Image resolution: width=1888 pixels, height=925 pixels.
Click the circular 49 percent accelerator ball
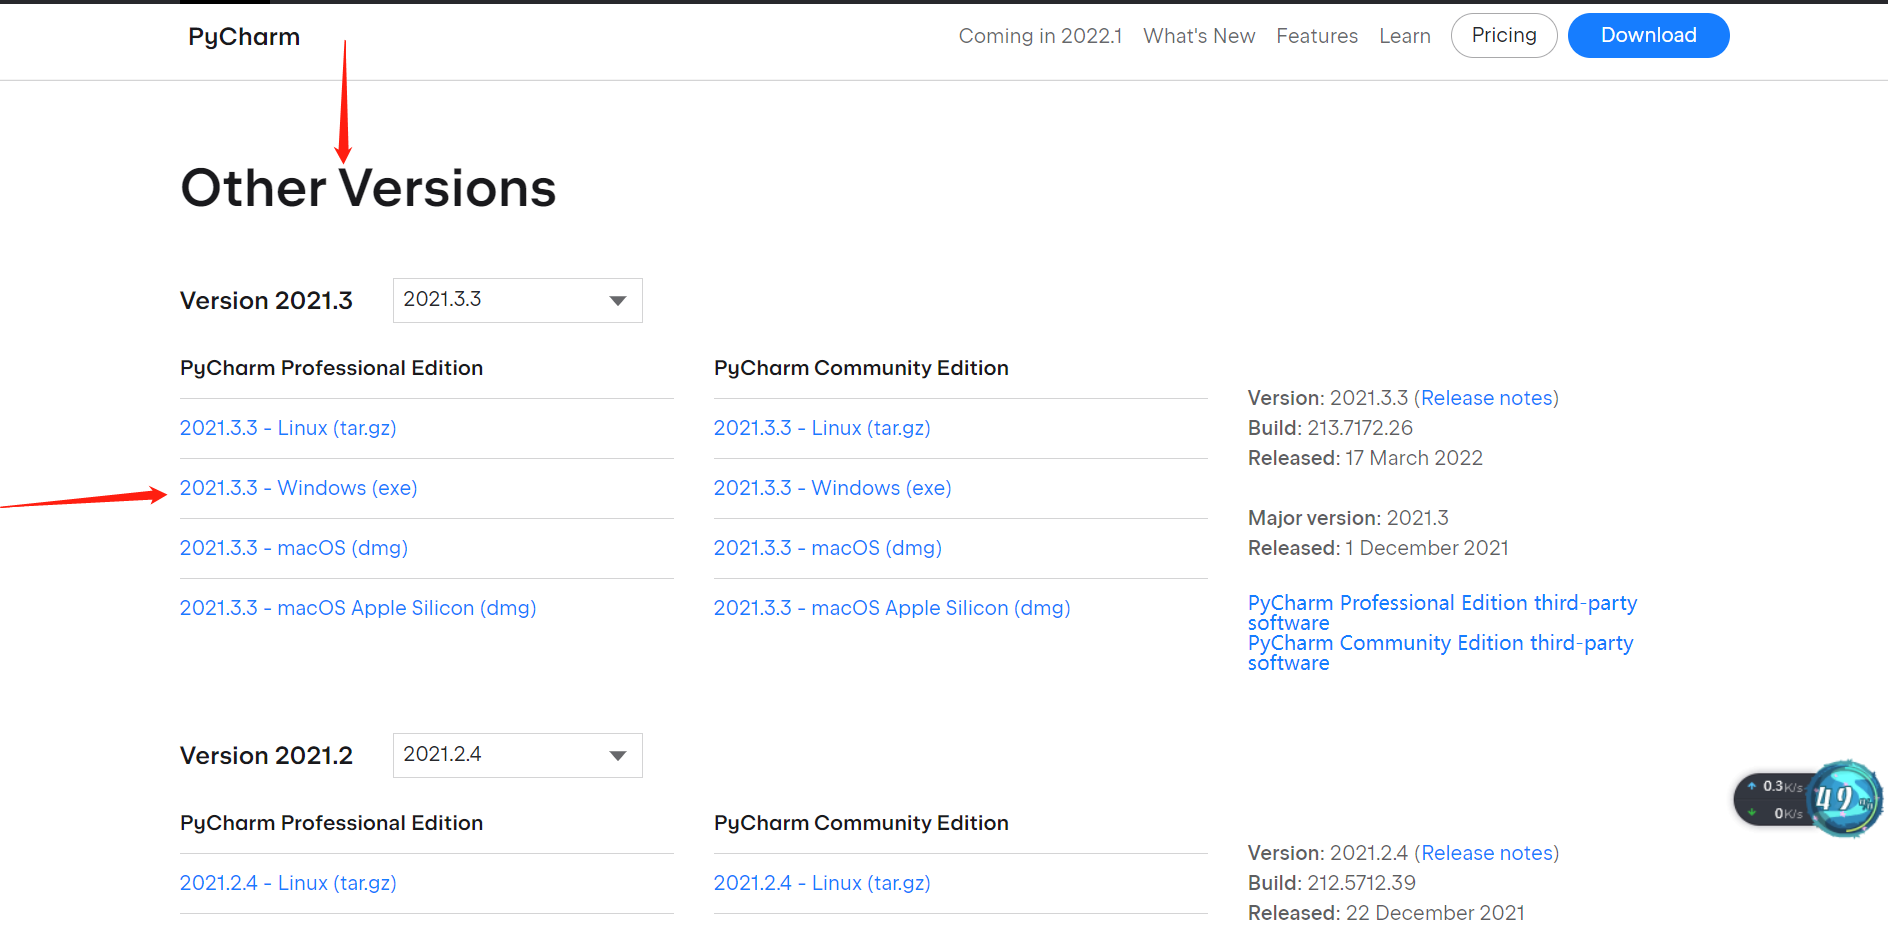click(1845, 798)
